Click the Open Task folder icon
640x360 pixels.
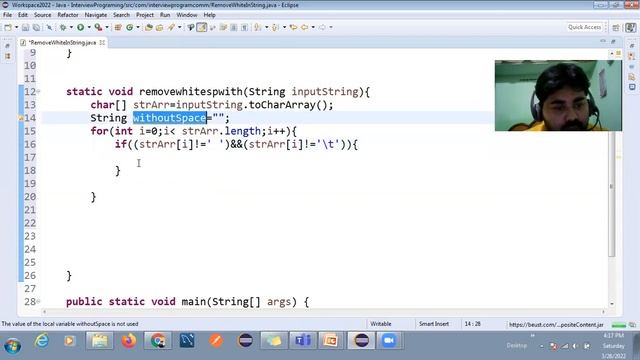pos(160,27)
